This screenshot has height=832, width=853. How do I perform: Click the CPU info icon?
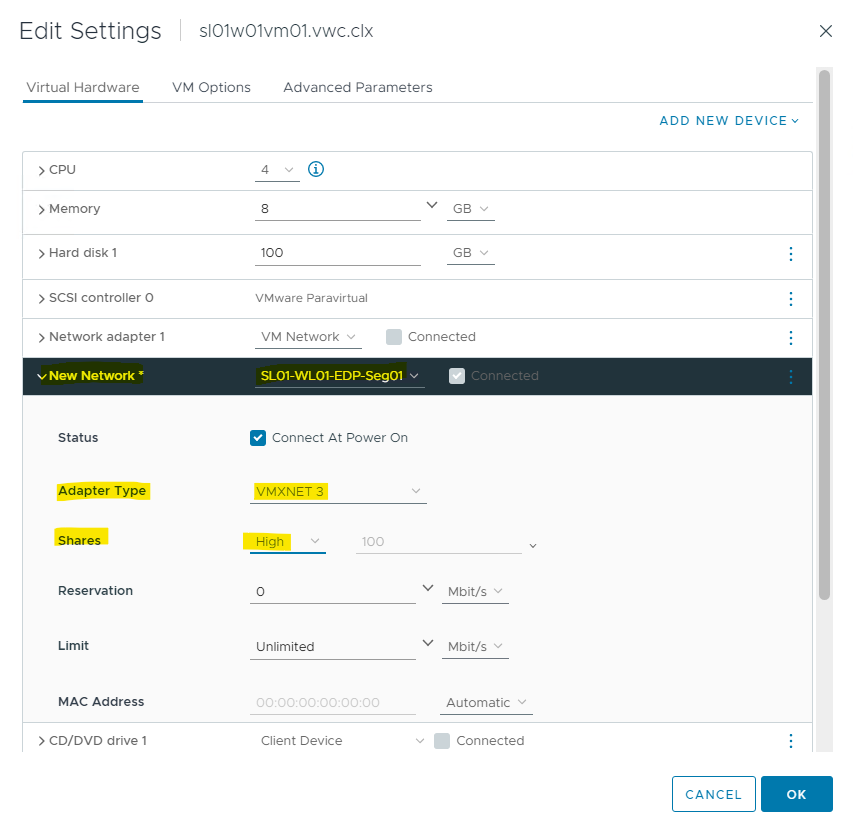[x=316, y=169]
